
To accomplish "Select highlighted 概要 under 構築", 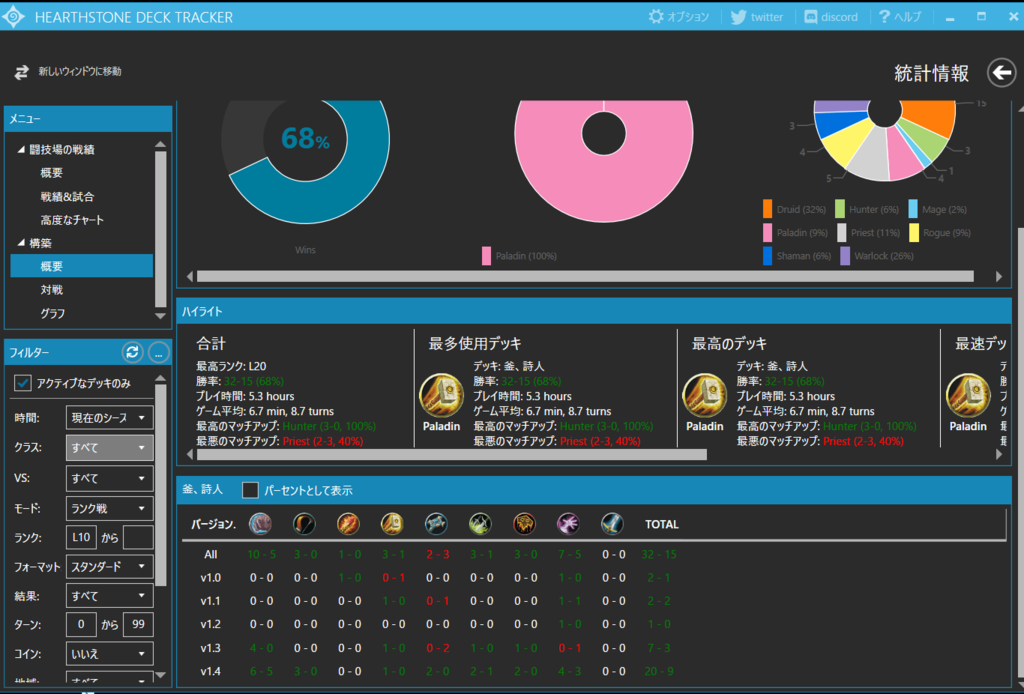I will [82, 266].
